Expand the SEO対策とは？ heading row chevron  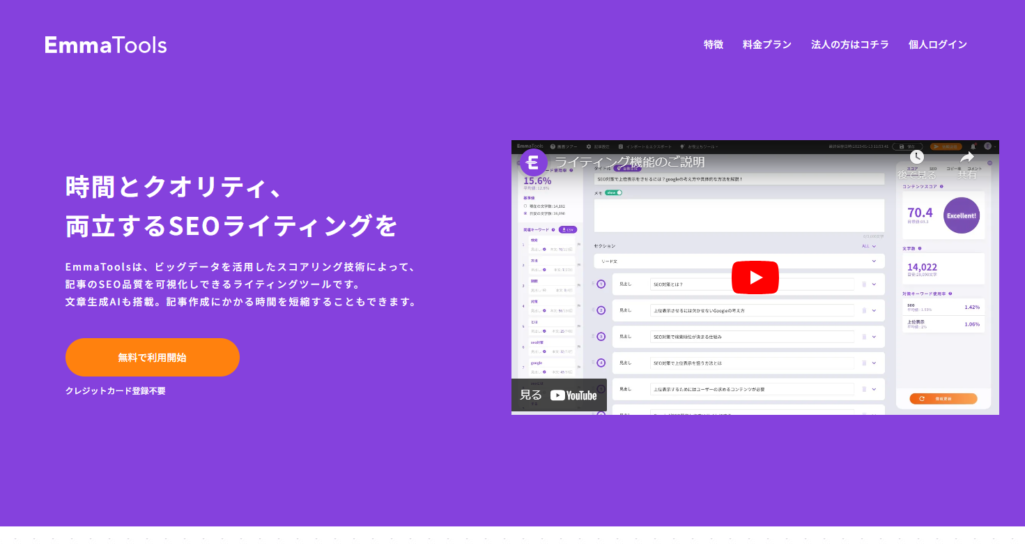tap(874, 284)
